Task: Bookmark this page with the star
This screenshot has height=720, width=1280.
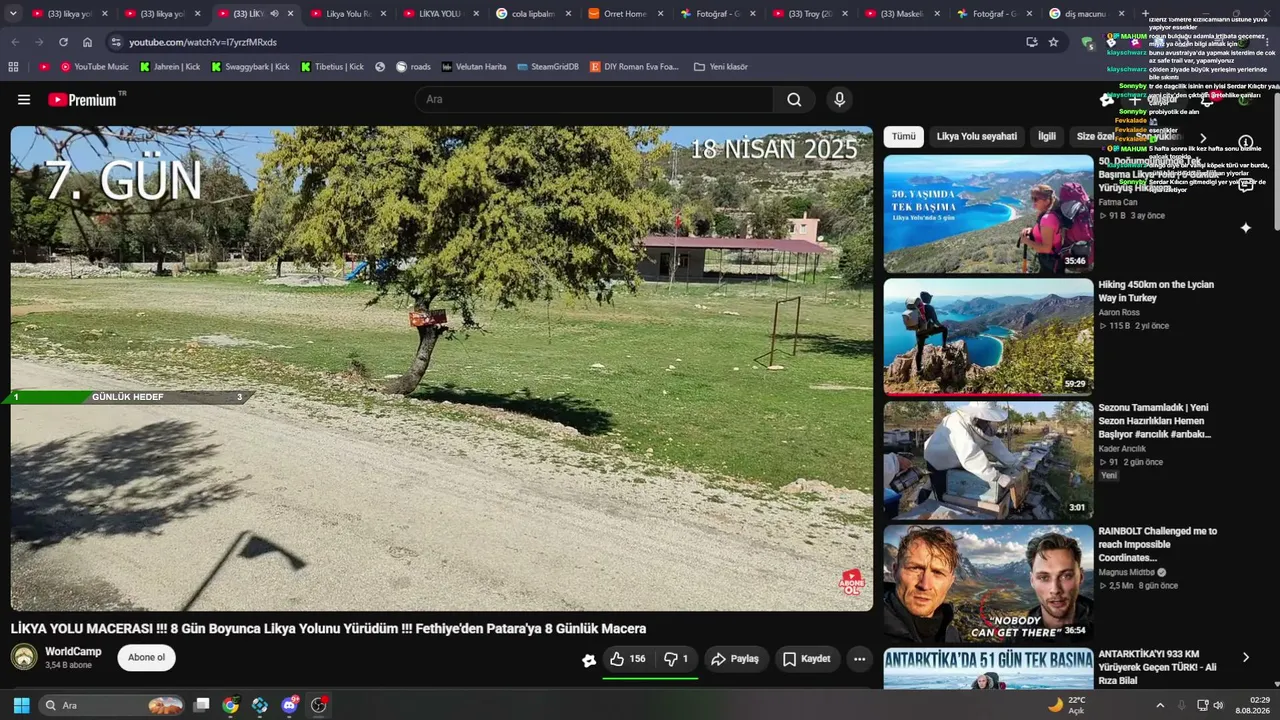Action: (1053, 42)
